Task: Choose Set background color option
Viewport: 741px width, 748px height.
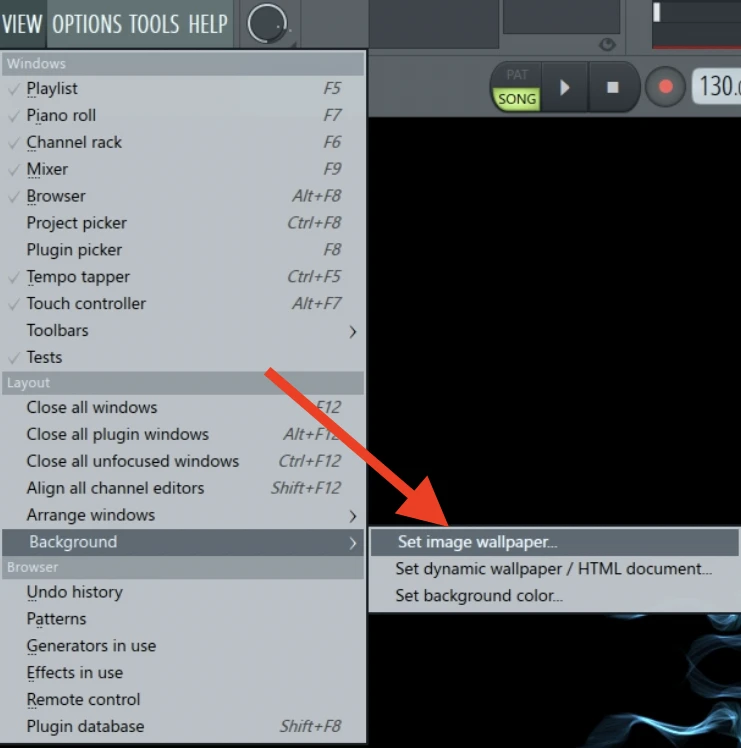Action: [x=479, y=596]
